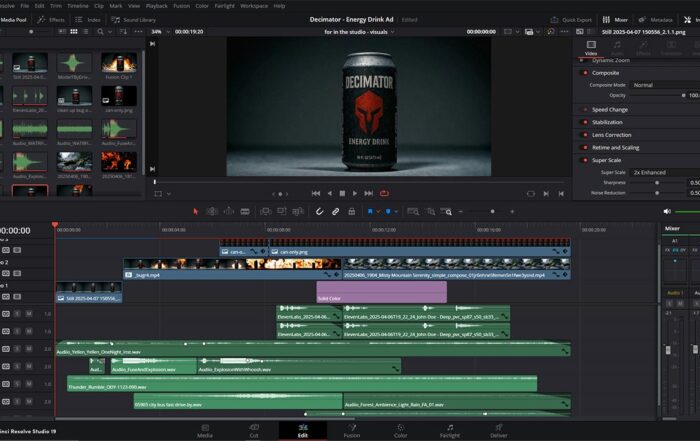Adjust the Noise Reduction slider
The height and width of the screenshot is (441, 700).
(657, 193)
